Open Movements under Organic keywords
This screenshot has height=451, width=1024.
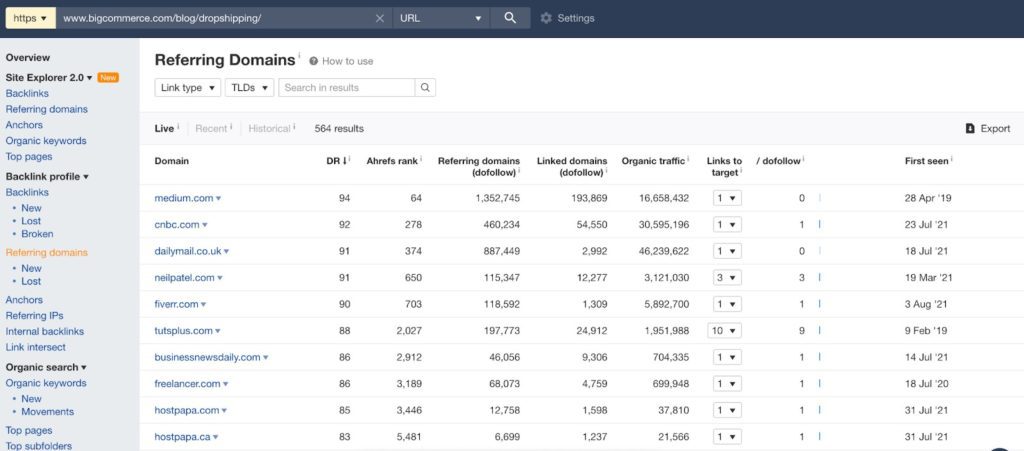click(x=48, y=411)
